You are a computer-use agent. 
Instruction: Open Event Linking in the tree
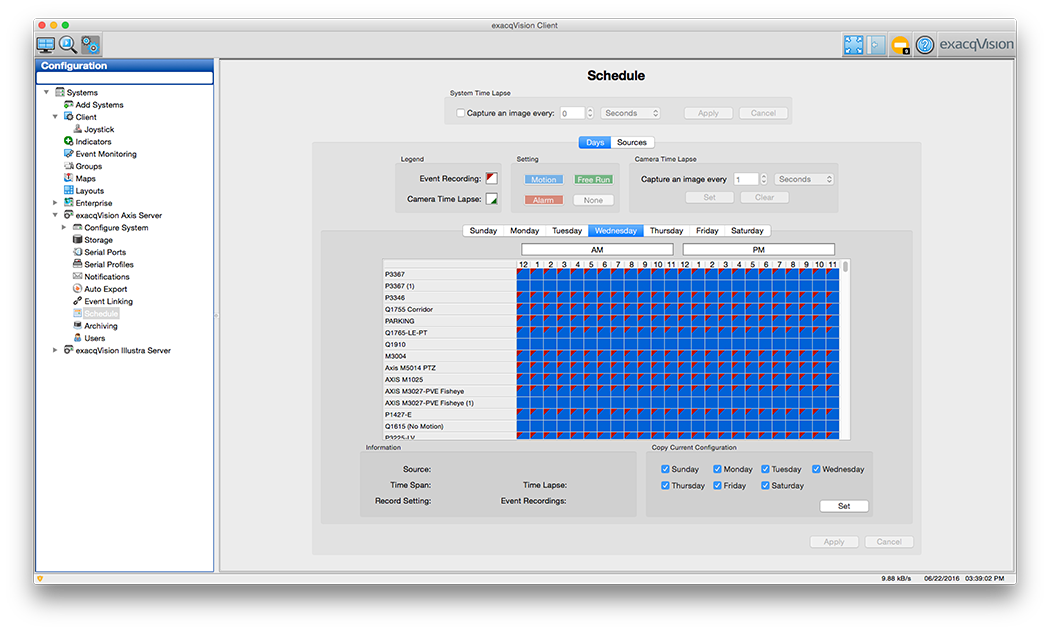click(108, 301)
